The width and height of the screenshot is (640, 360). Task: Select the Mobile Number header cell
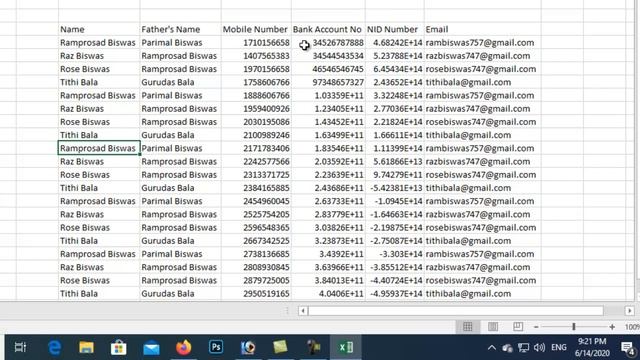click(x=256, y=29)
